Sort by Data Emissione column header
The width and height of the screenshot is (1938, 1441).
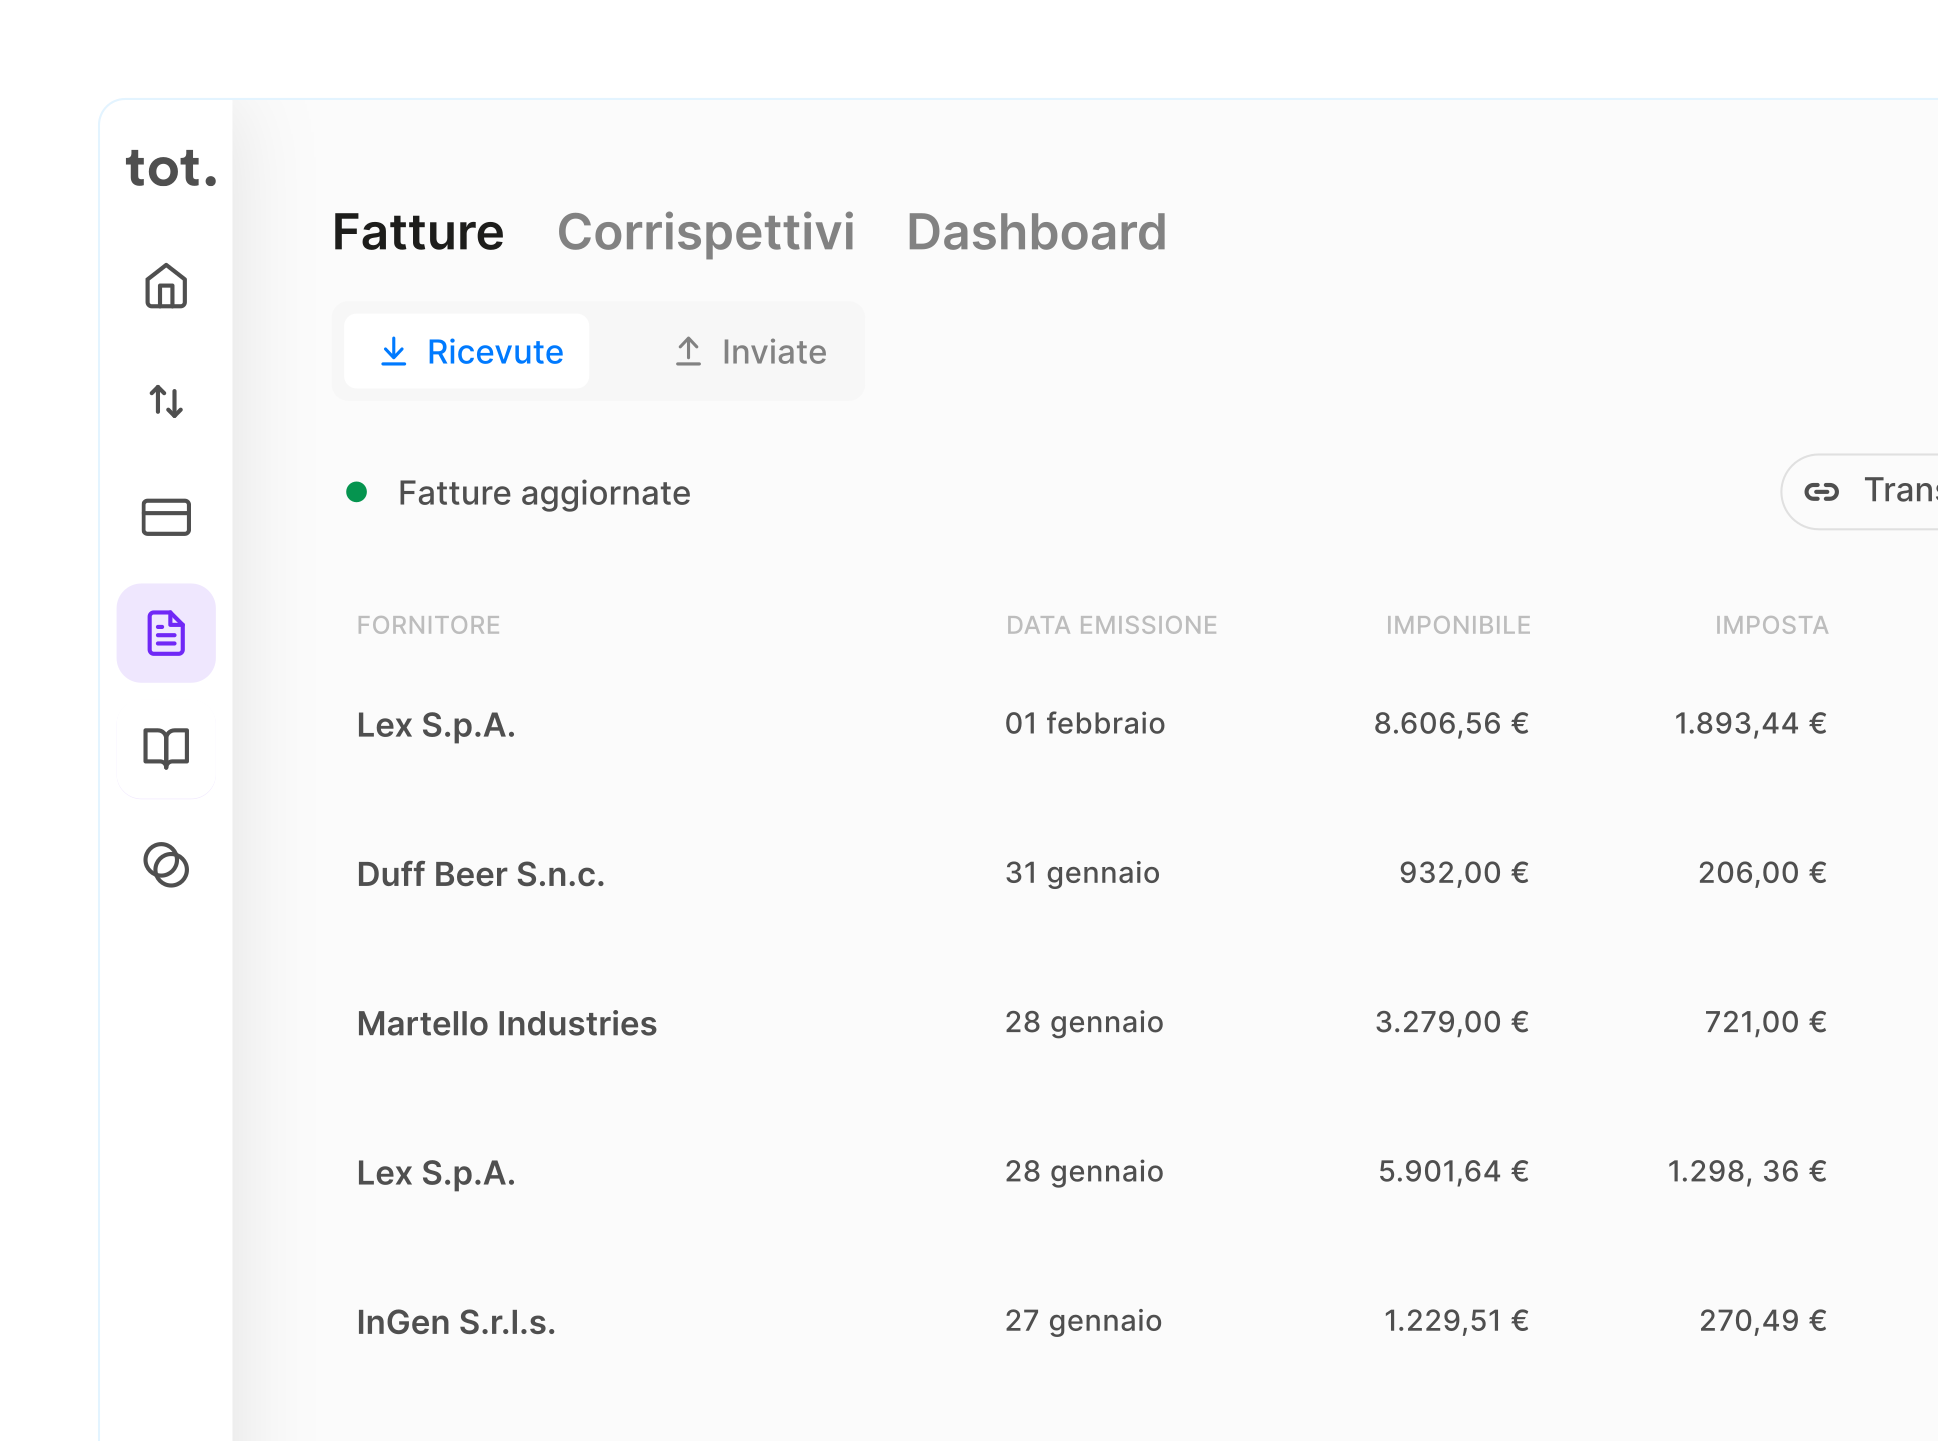(x=1111, y=625)
